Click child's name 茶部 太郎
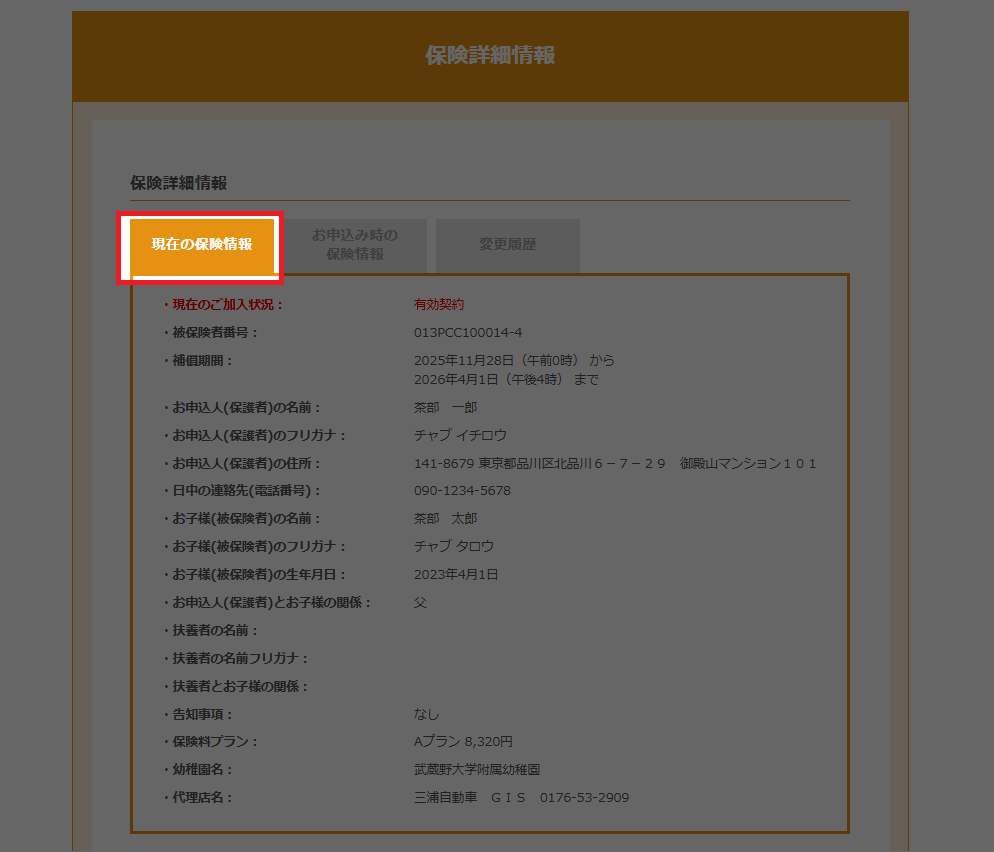Image resolution: width=994 pixels, height=852 pixels. 446,519
